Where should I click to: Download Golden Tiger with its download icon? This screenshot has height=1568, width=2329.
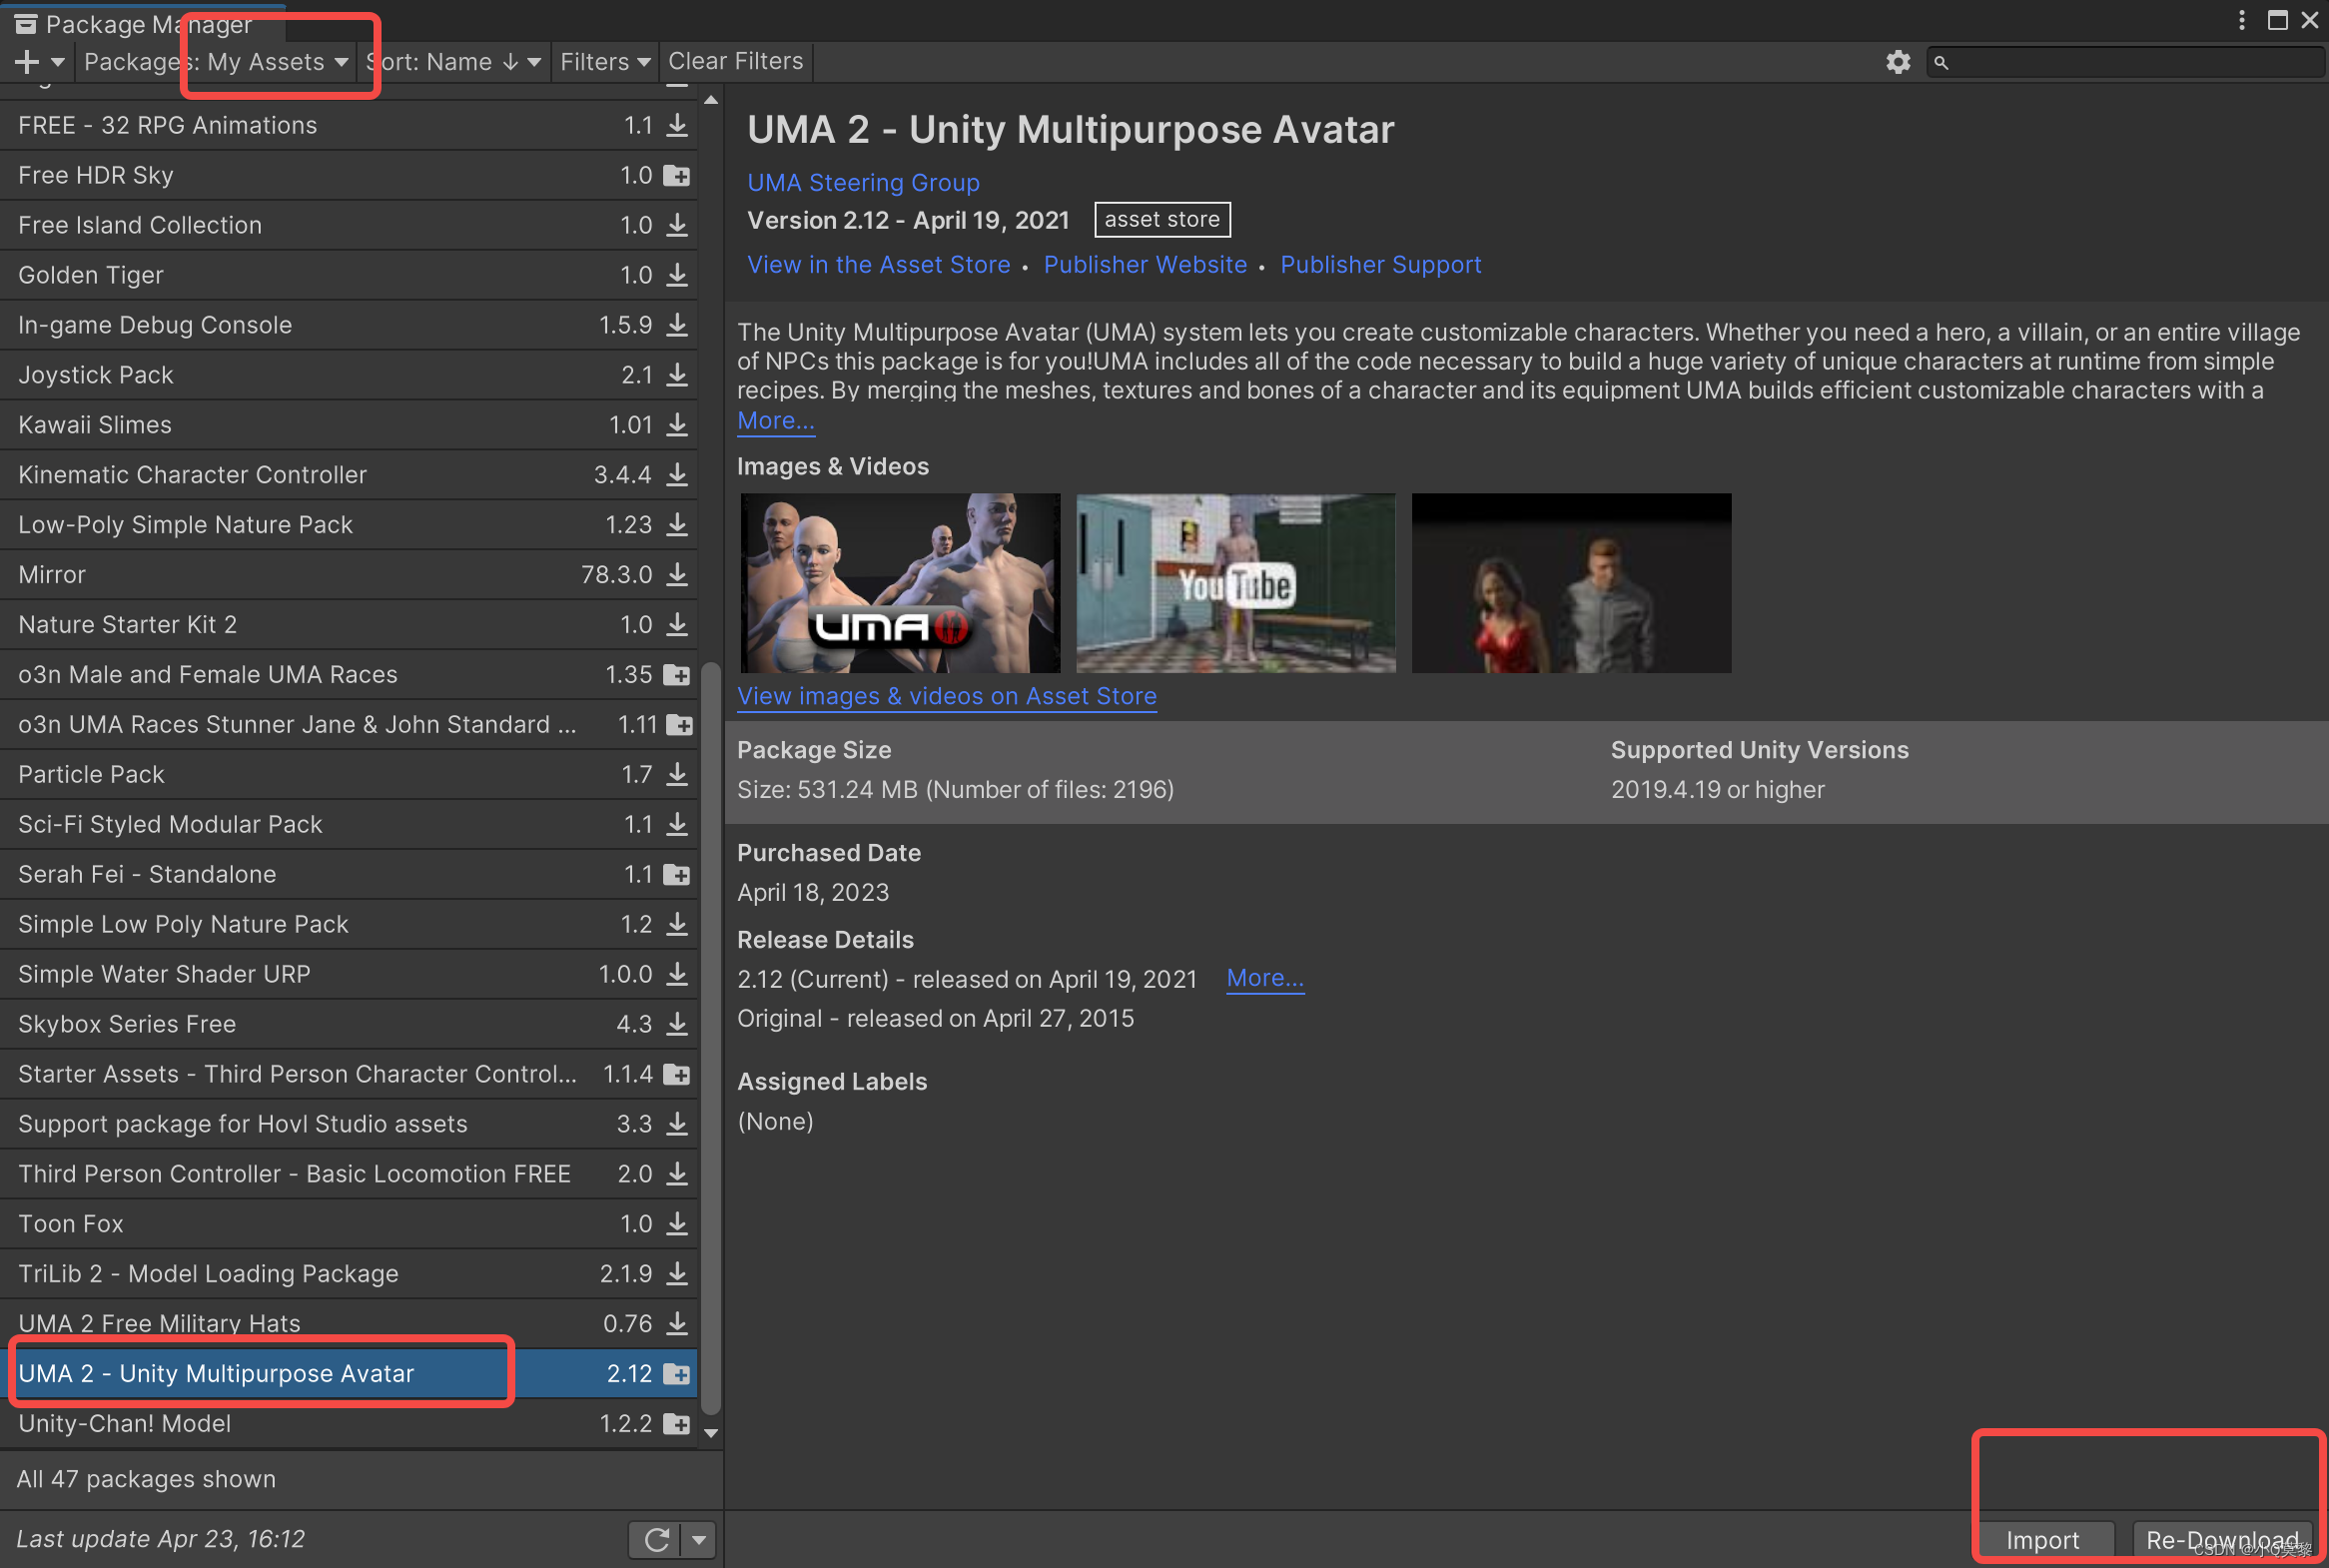[x=678, y=274]
